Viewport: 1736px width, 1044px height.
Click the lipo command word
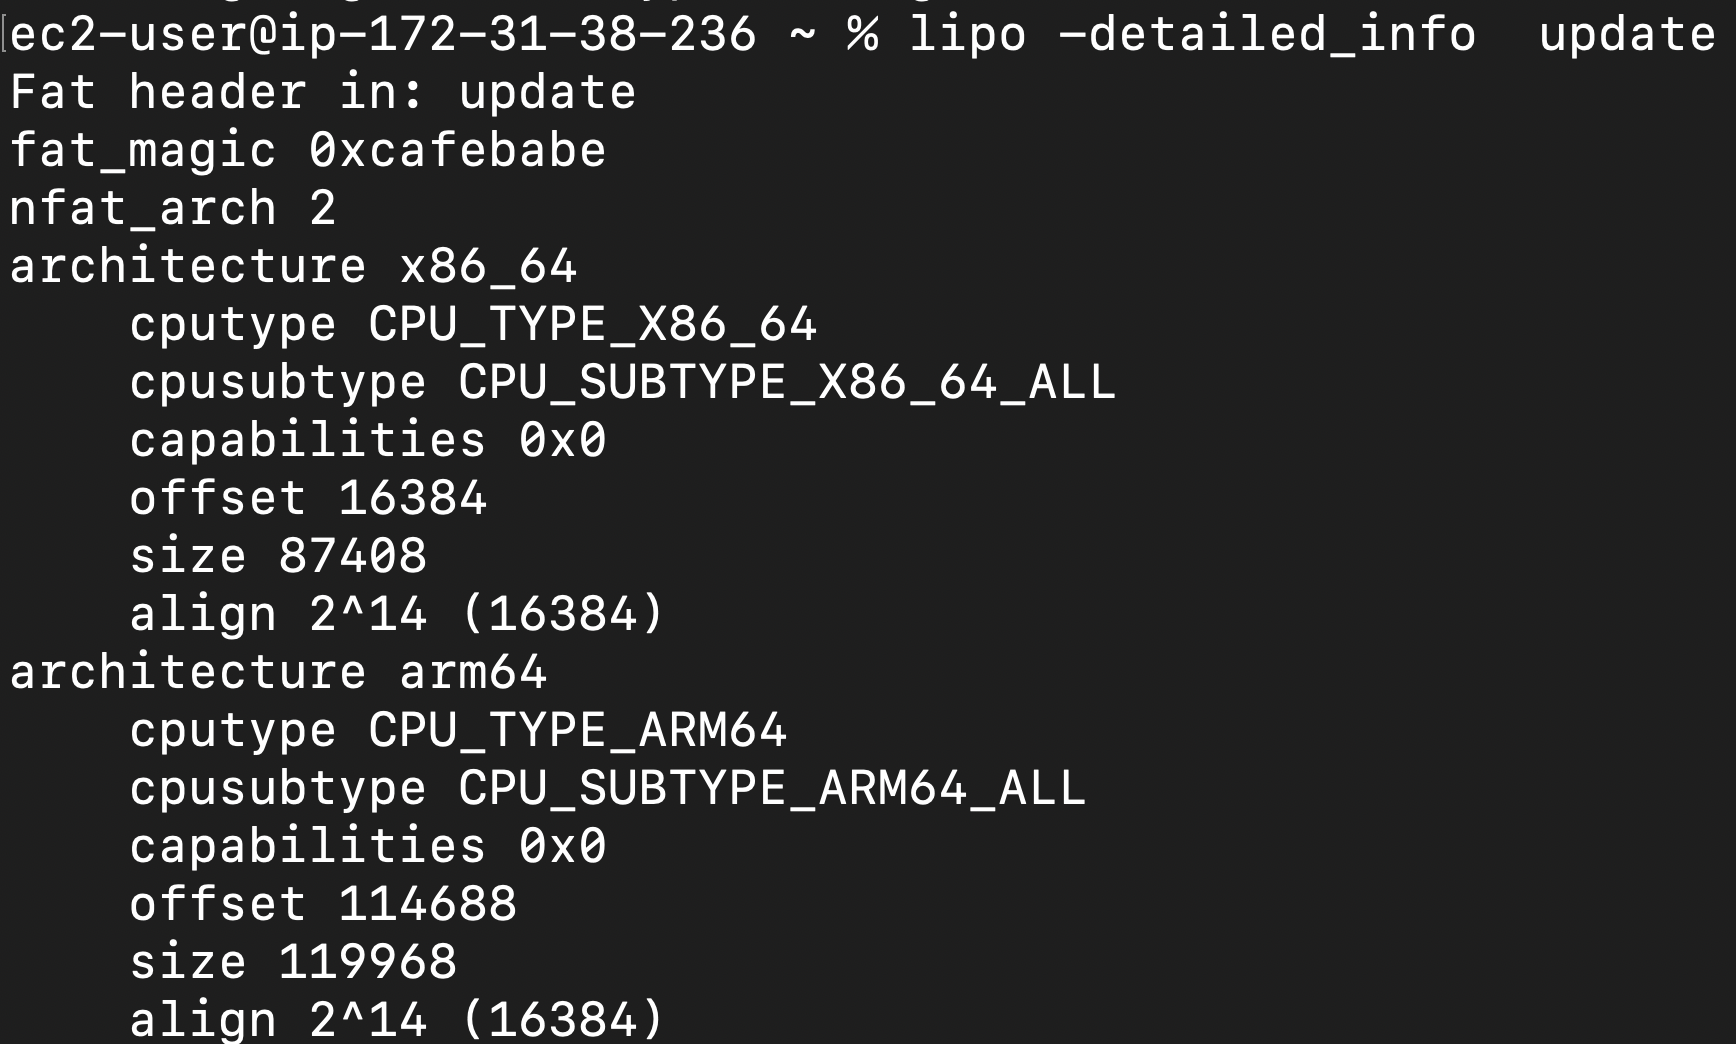tap(967, 35)
